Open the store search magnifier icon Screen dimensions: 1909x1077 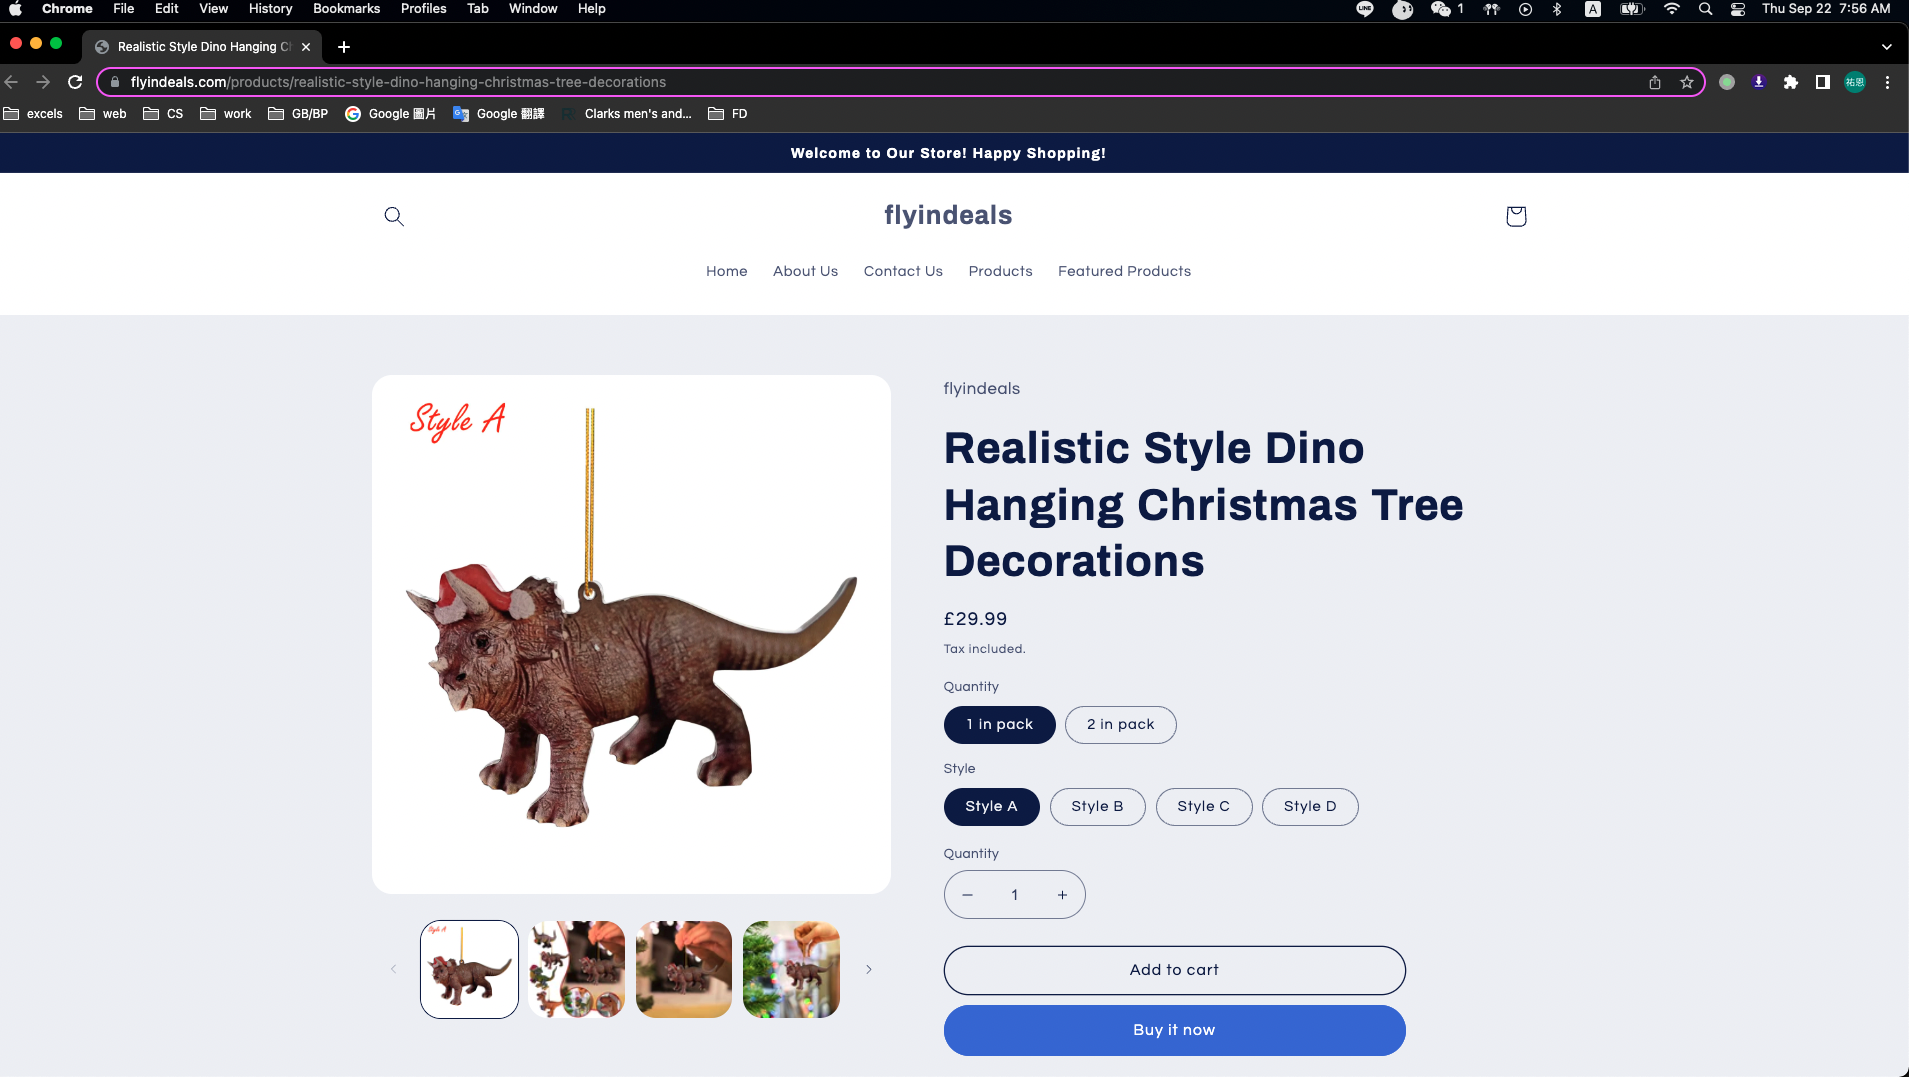click(394, 216)
